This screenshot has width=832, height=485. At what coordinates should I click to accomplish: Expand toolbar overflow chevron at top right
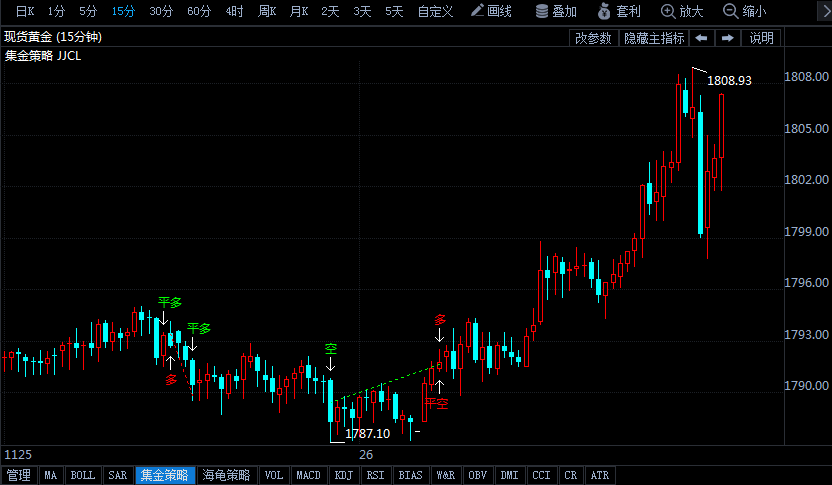point(825,11)
